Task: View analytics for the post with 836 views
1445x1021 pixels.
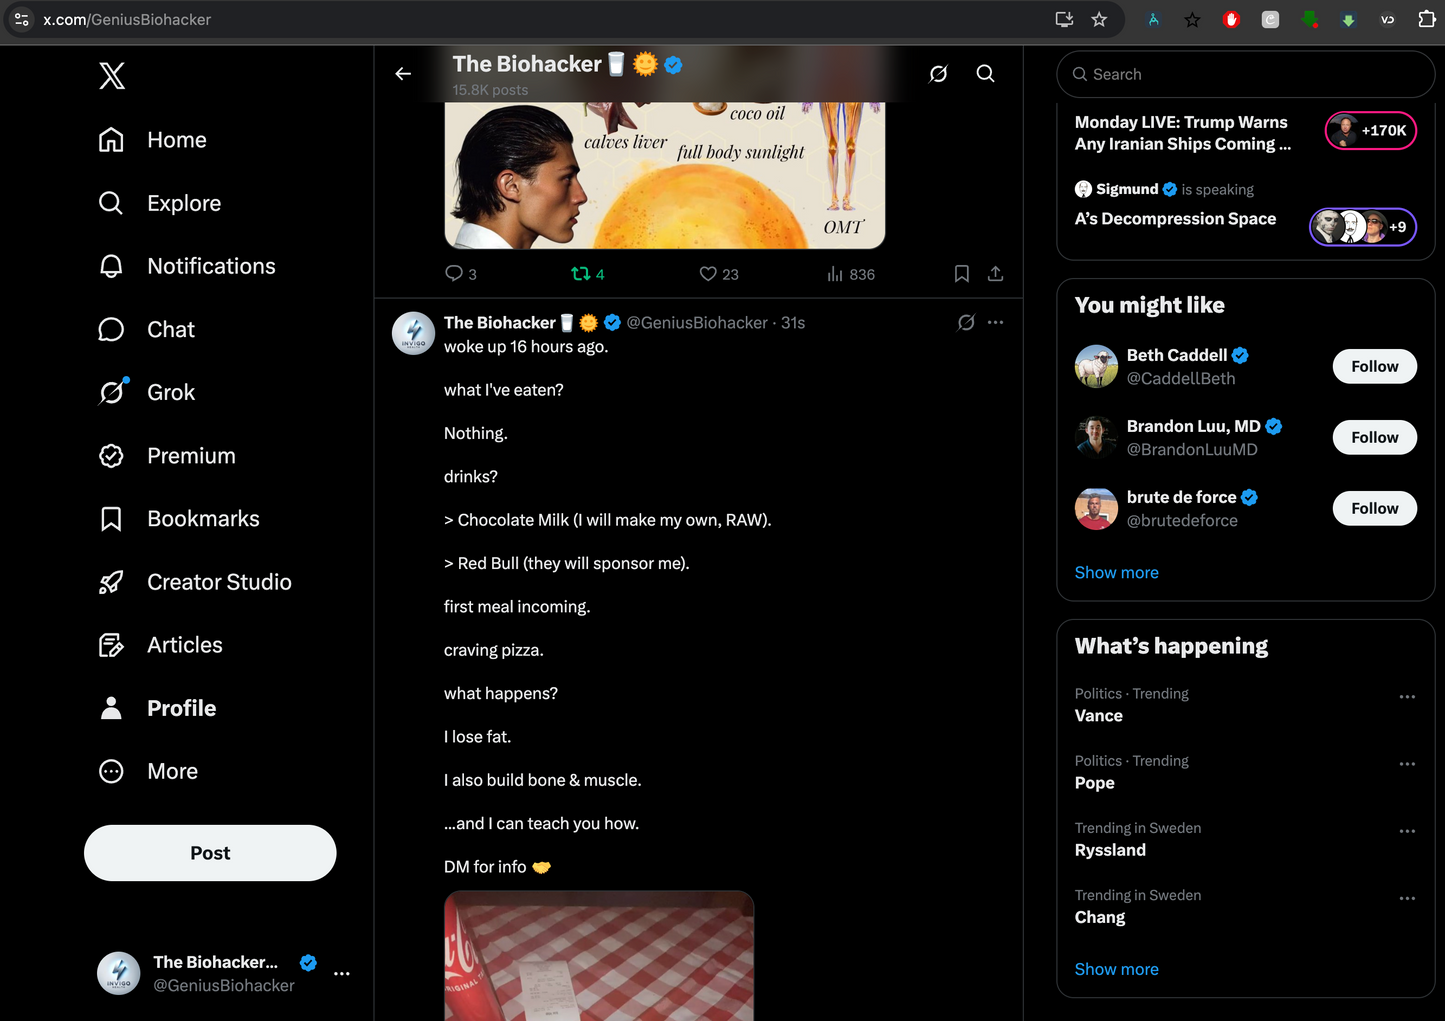Action: pyautogui.click(x=850, y=274)
